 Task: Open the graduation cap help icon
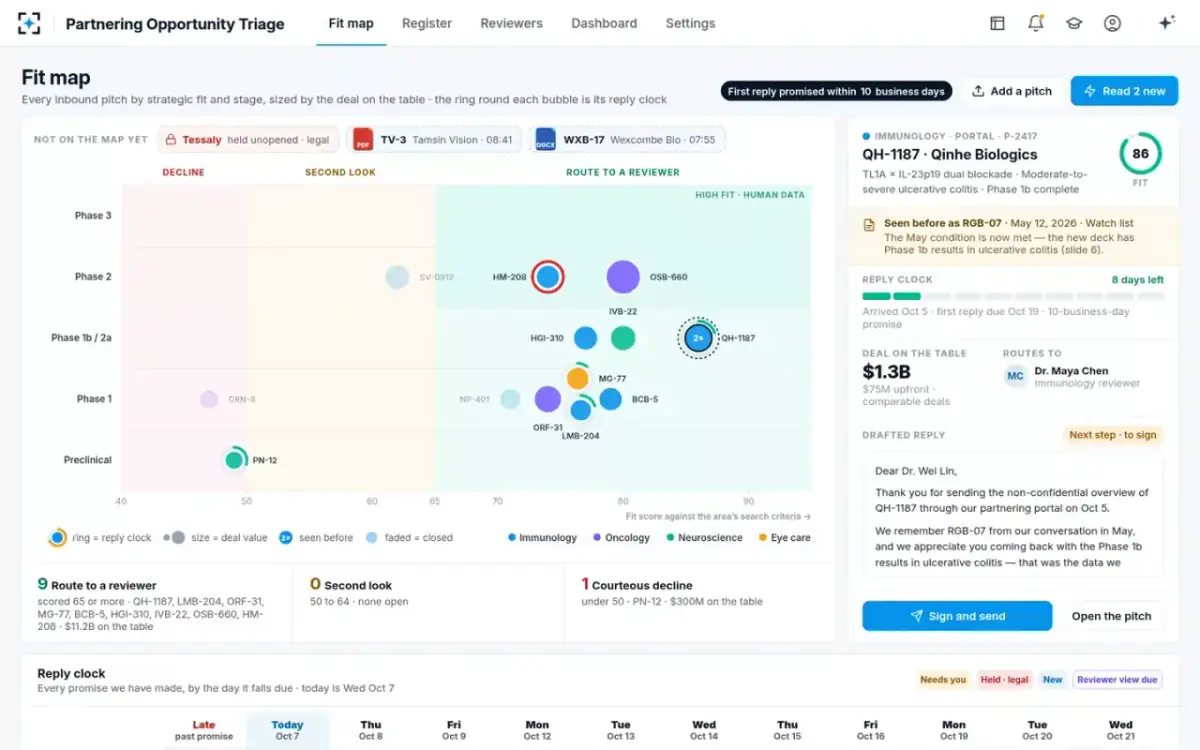[1074, 23]
